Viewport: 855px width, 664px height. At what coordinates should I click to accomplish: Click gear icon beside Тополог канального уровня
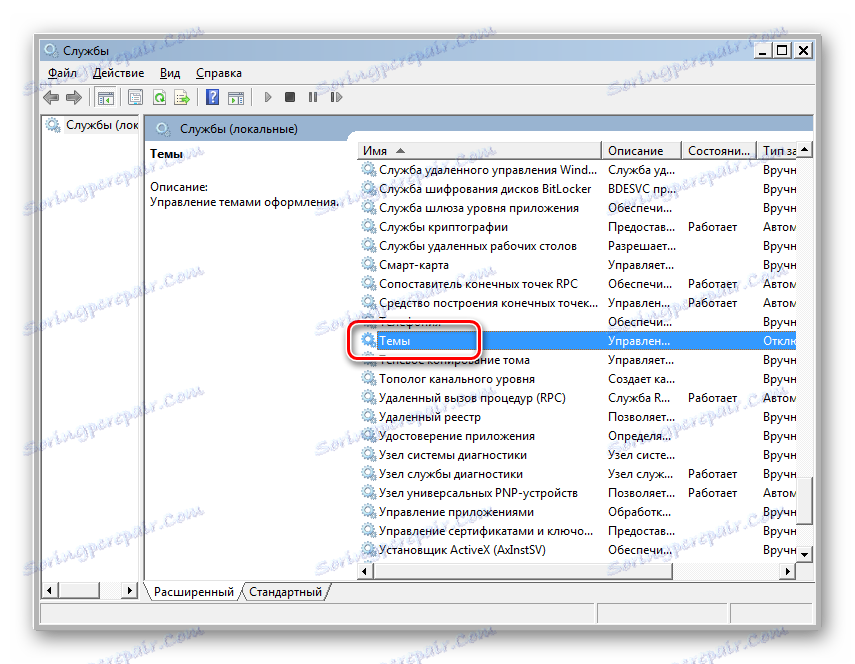point(369,378)
